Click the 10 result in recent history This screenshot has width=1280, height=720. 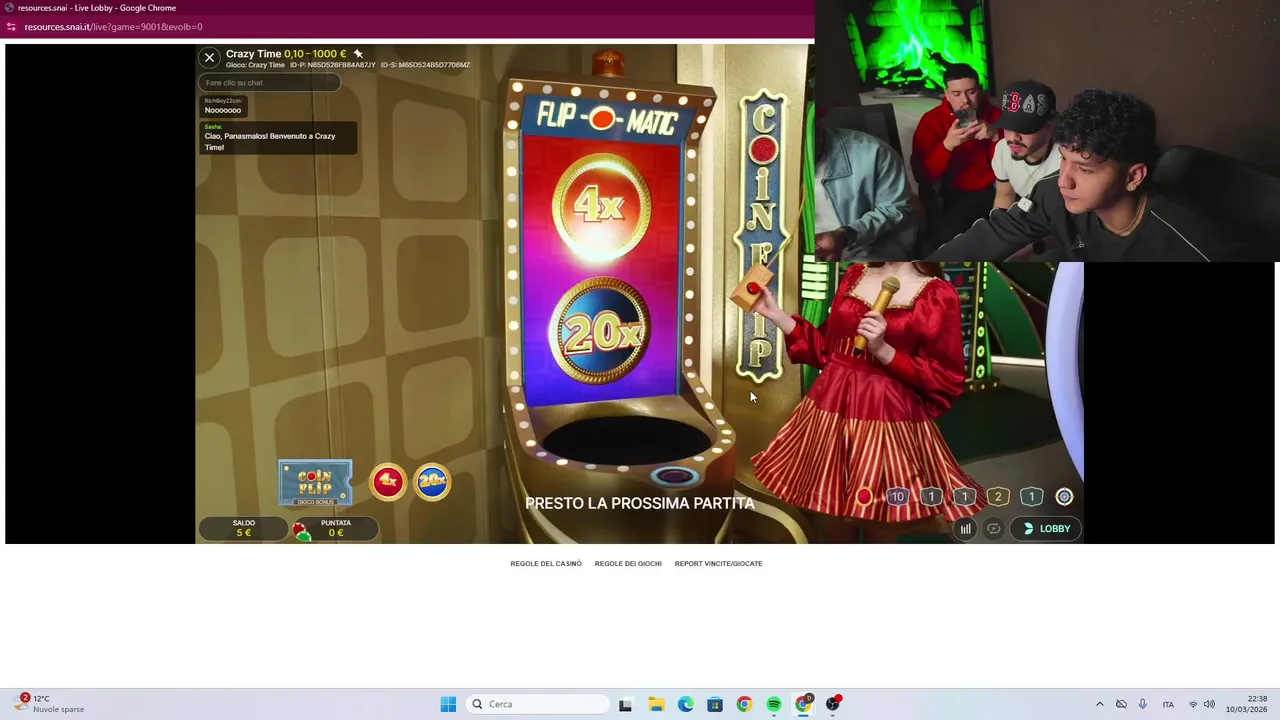[x=897, y=497]
